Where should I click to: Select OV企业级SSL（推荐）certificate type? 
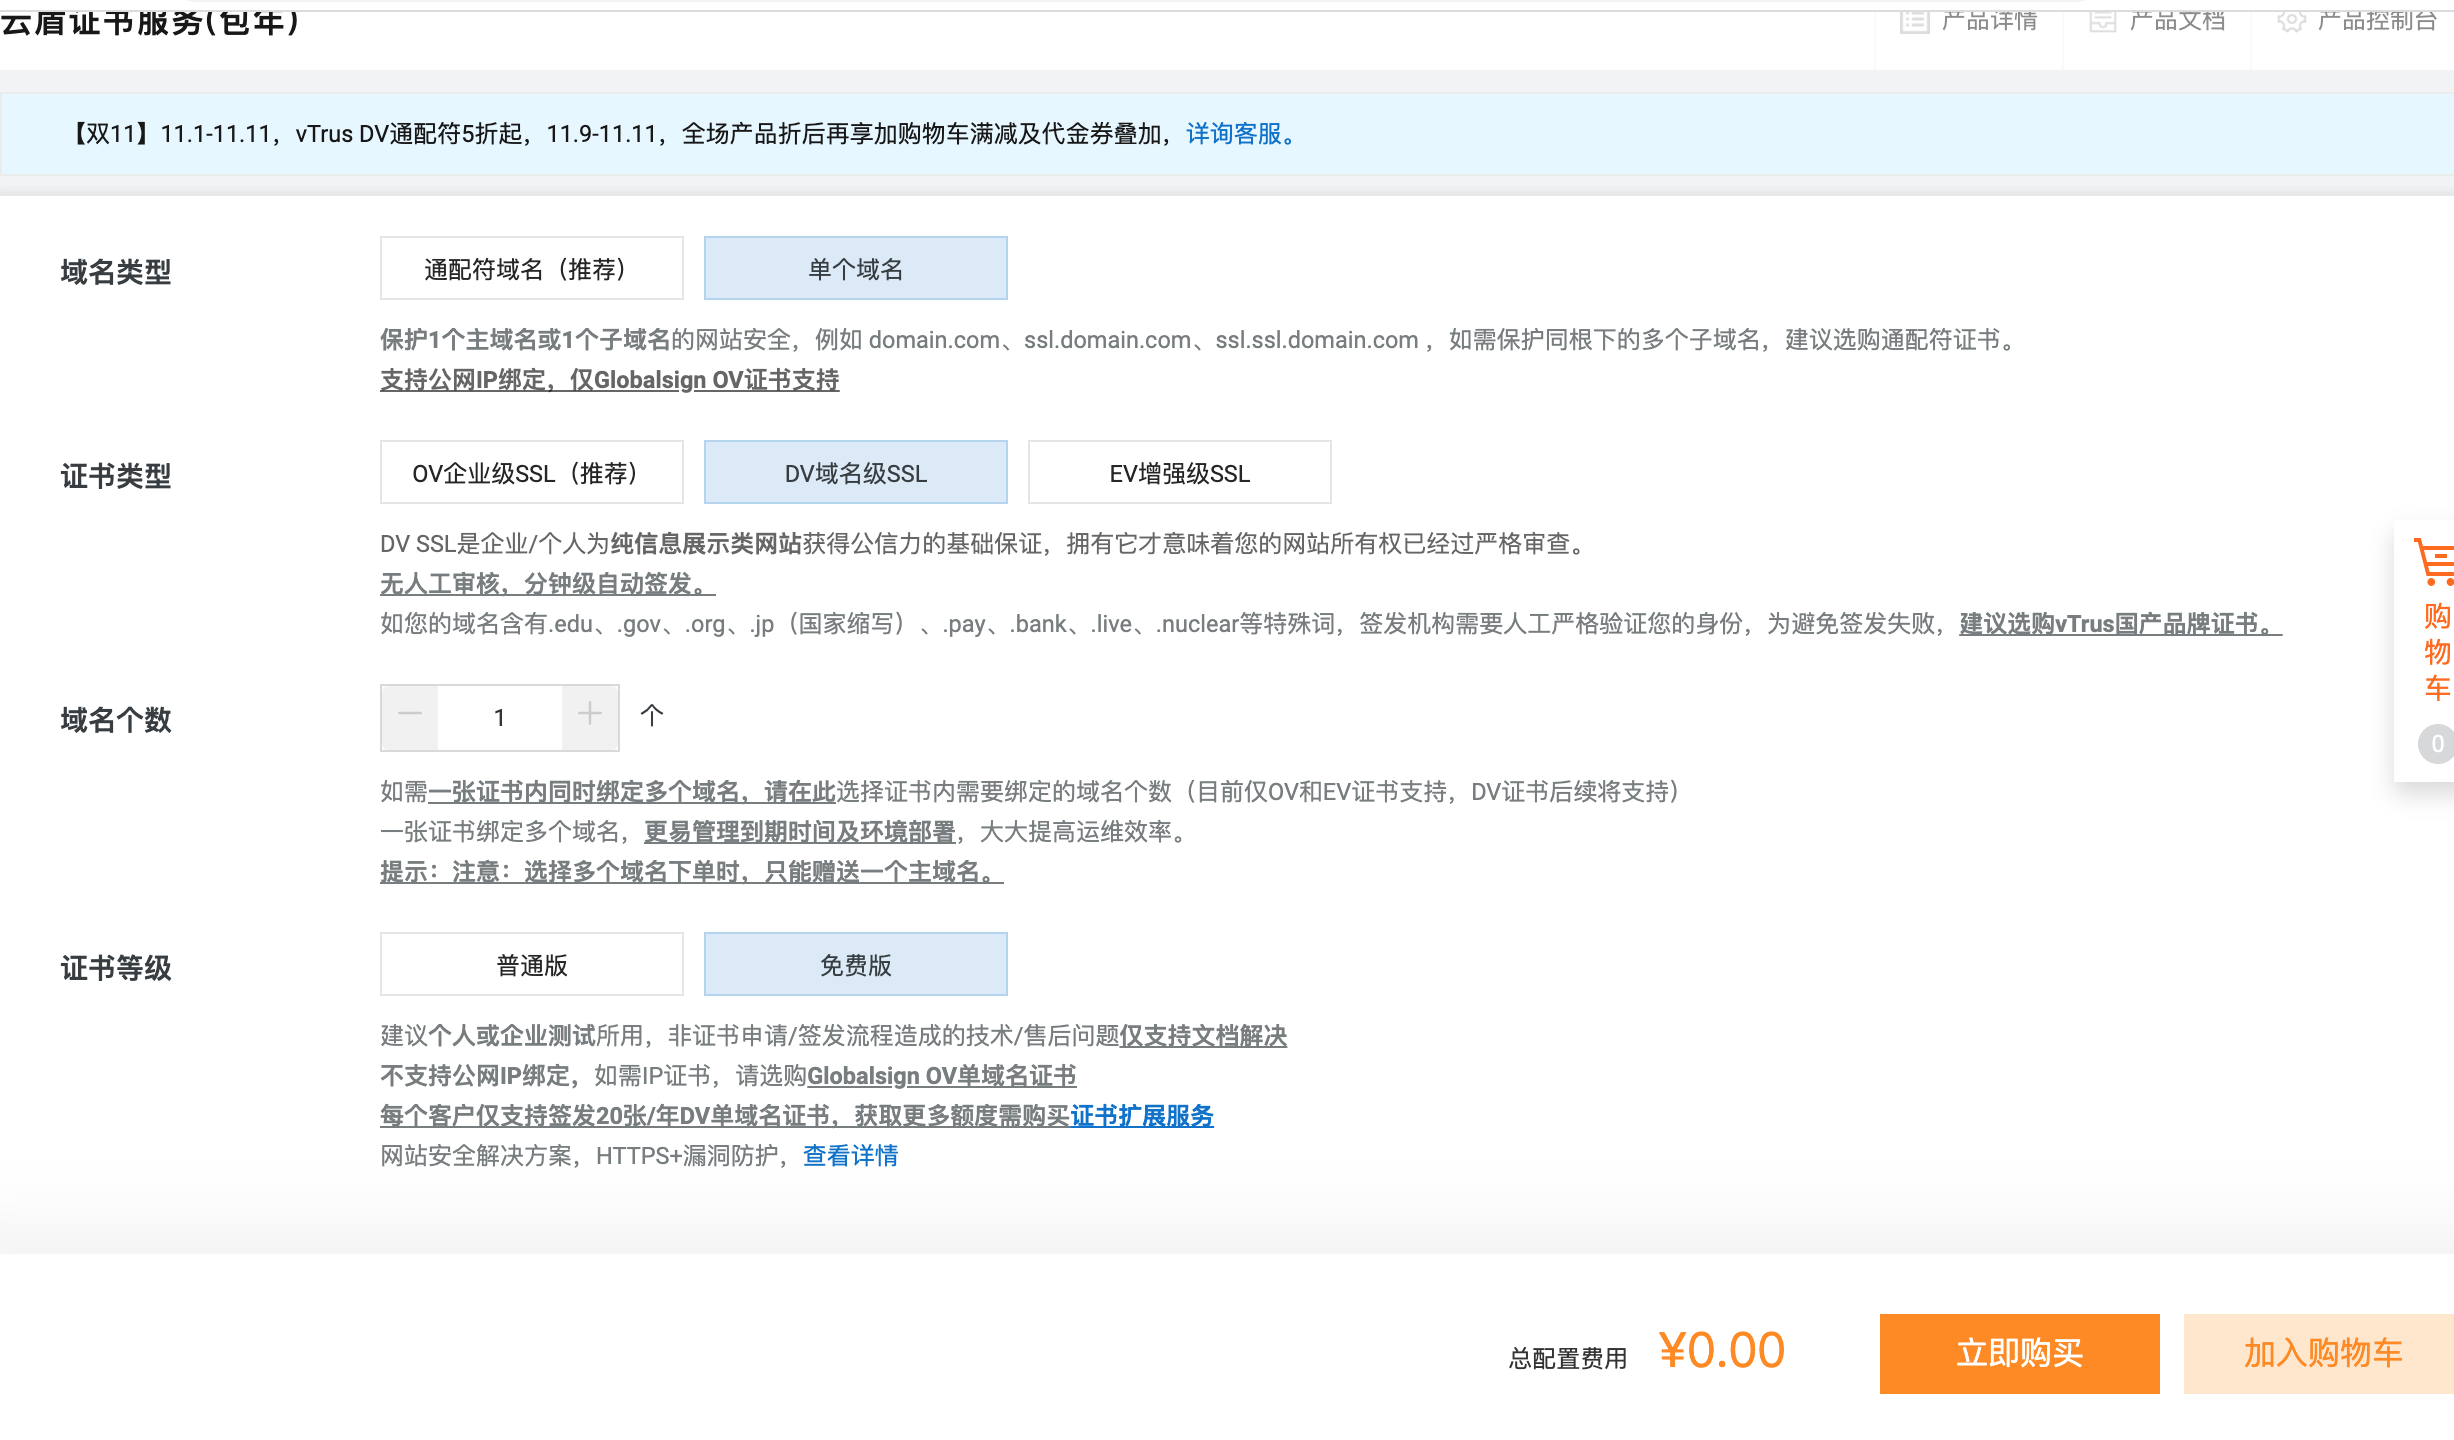pos(532,472)
